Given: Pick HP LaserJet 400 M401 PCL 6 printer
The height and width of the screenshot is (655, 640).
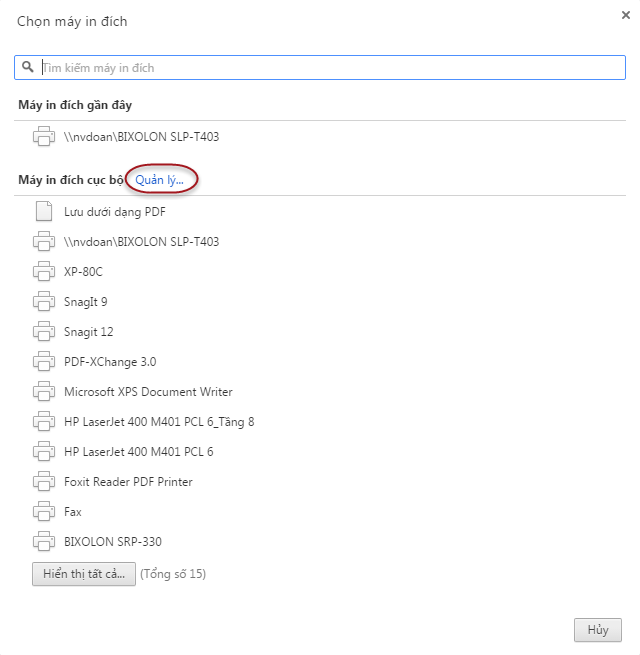Looking at the screenshot, I should click(x=138, y=452).
